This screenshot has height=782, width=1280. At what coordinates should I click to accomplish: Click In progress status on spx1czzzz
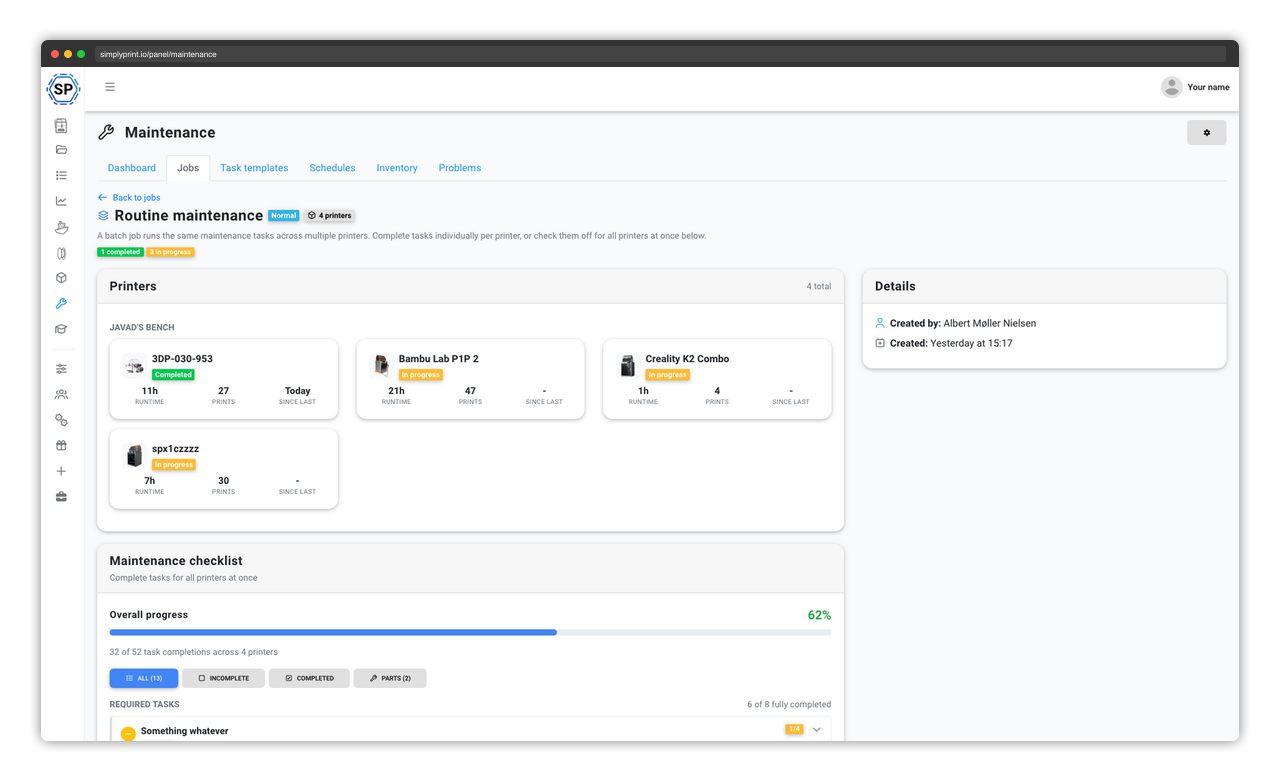(x=174, y=465)
